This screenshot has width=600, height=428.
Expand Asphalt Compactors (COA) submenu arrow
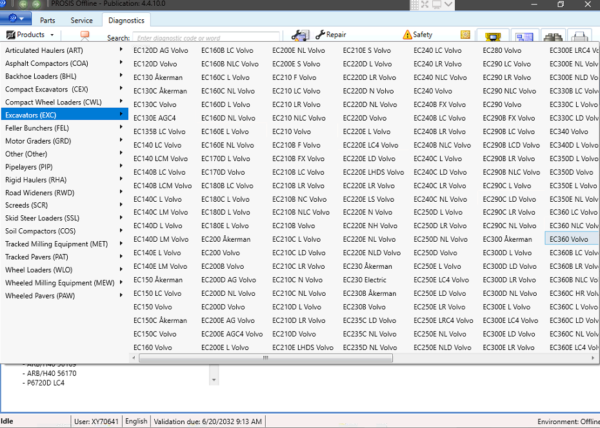pyautogui.click(x=121, y=62)
